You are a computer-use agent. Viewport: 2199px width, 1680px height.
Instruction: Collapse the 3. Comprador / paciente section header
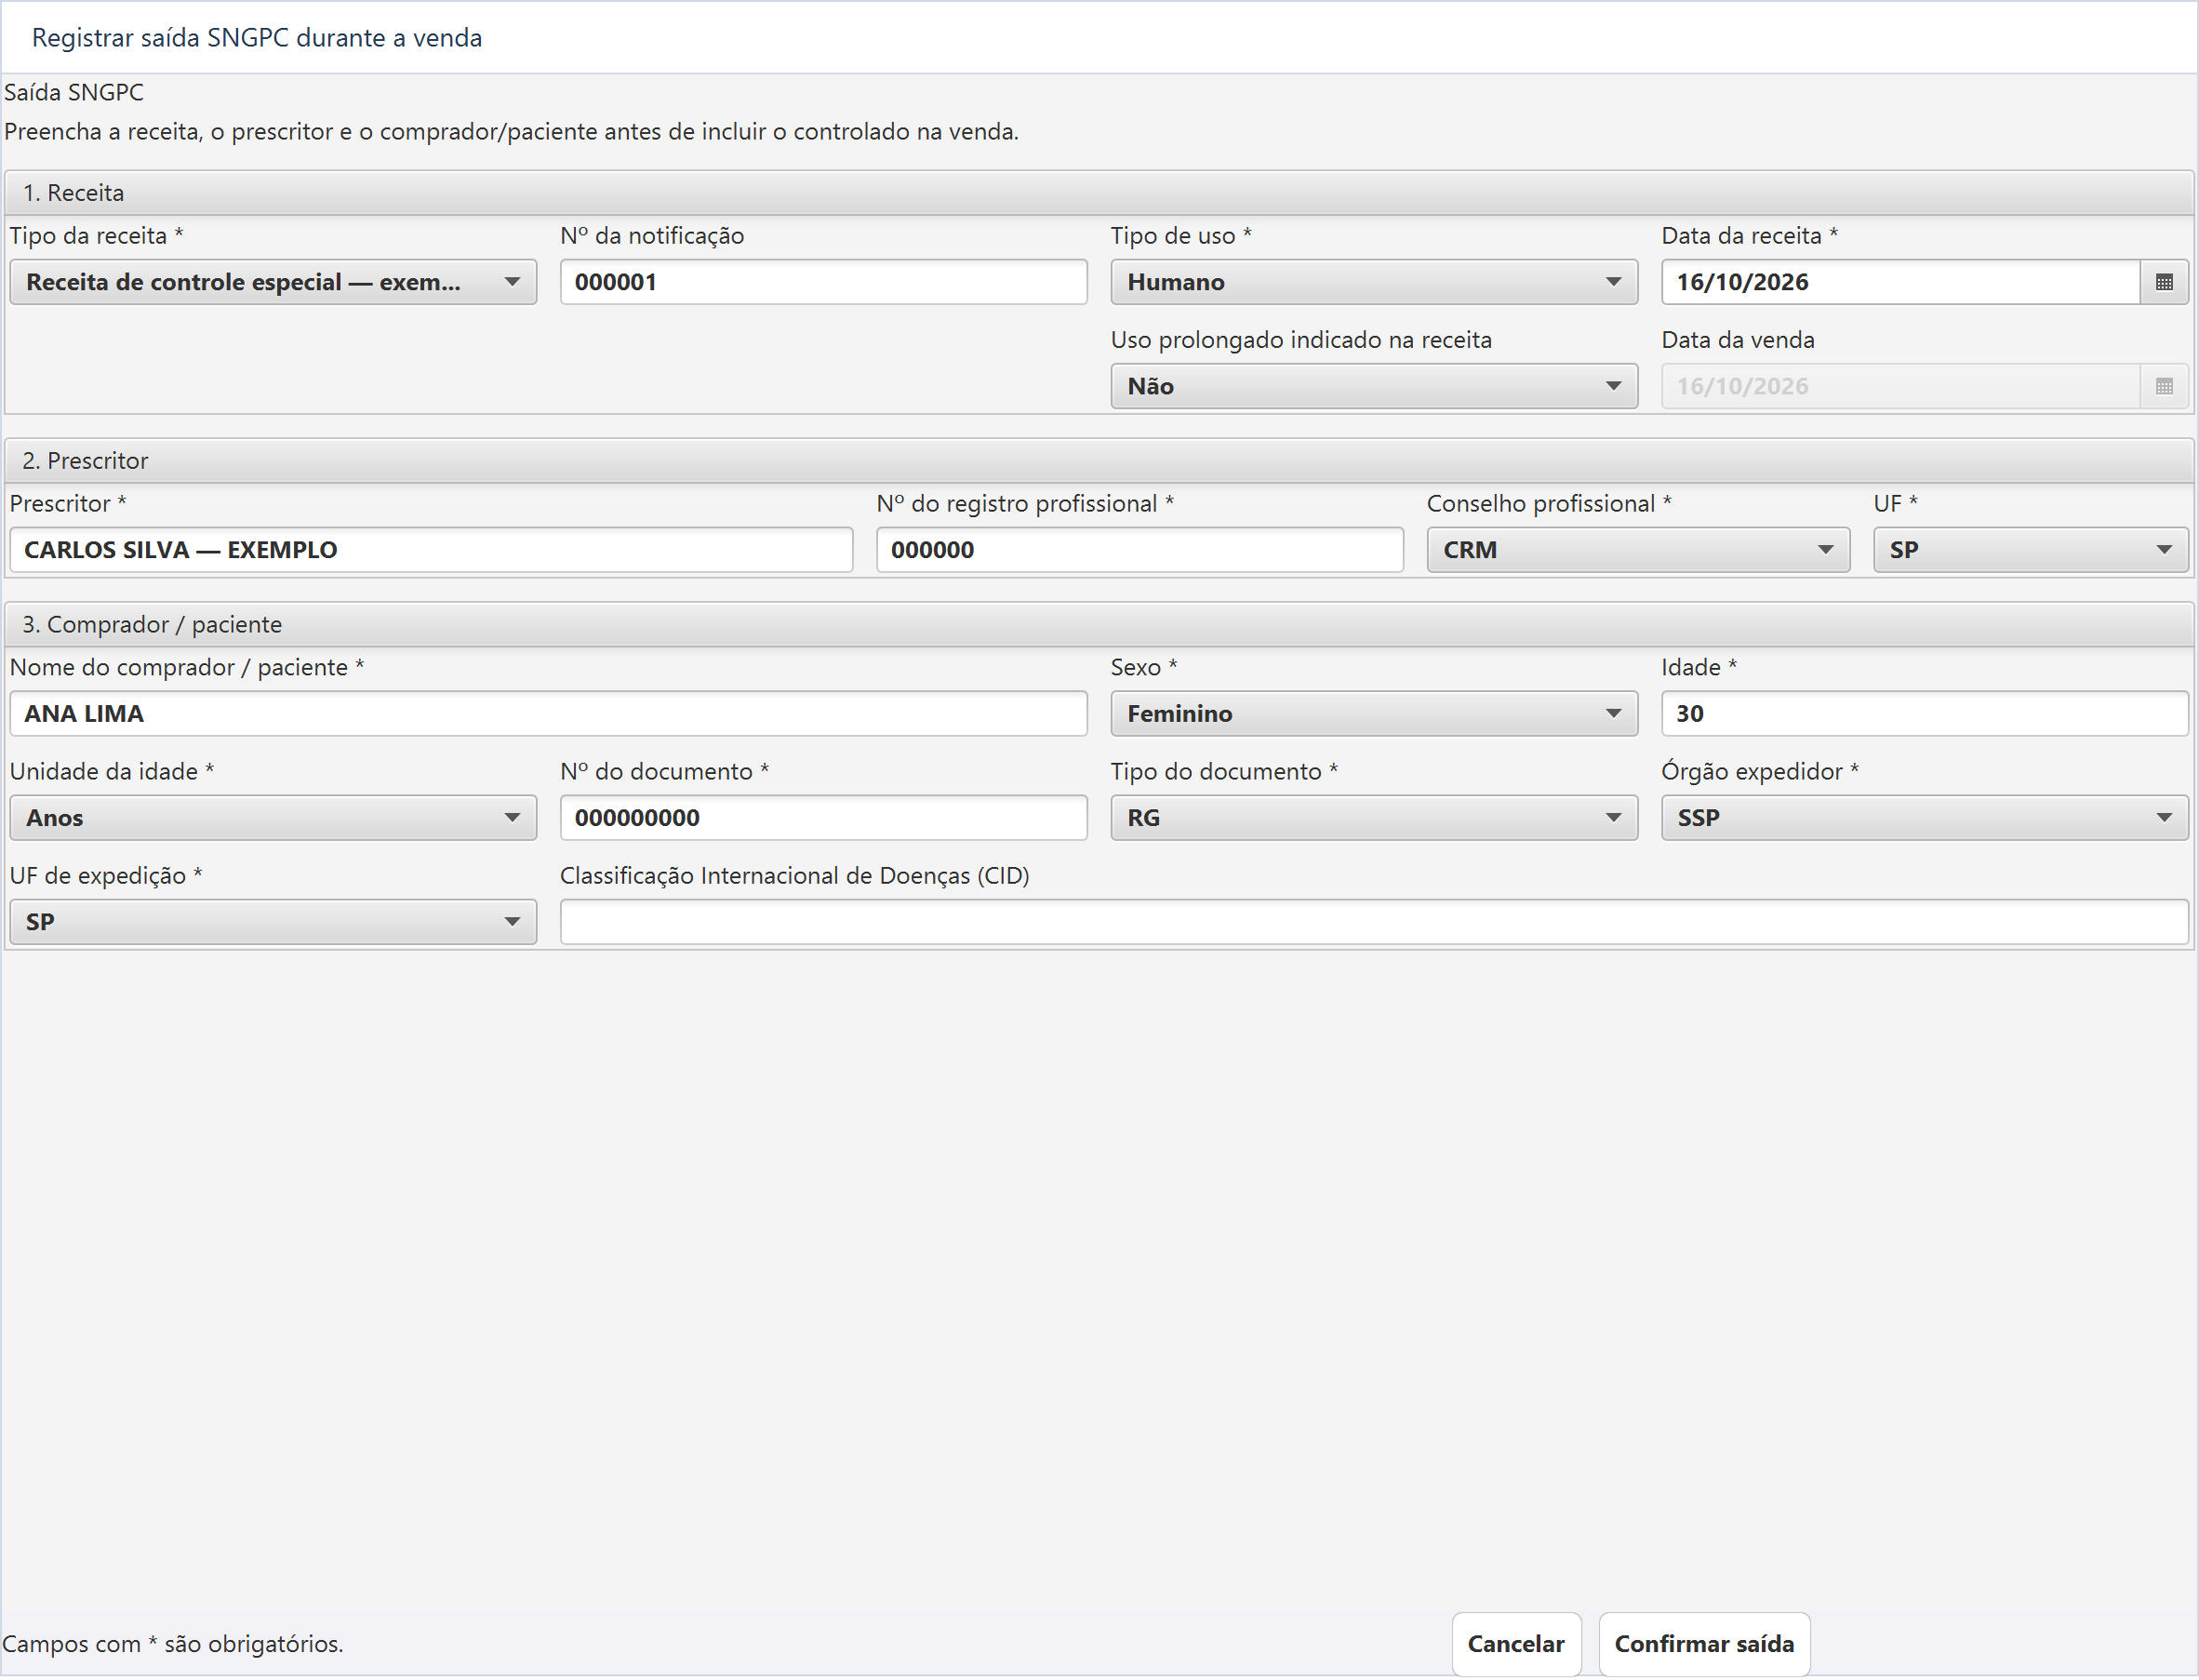(1099, 624)
